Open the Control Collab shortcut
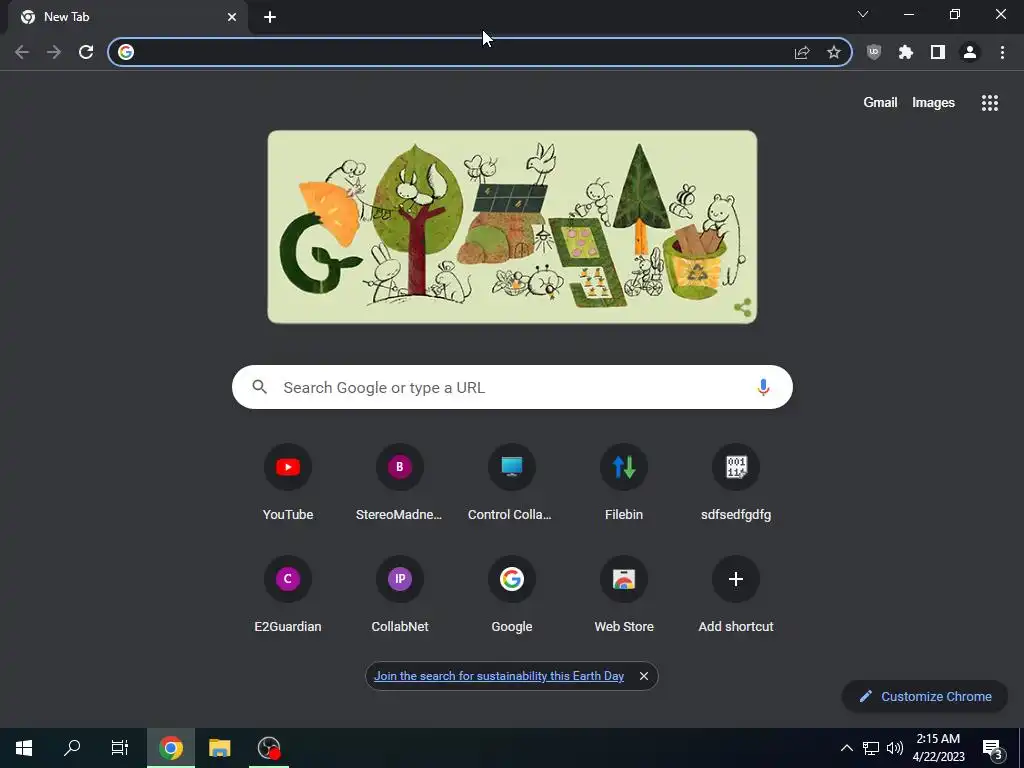Screen dimensions: 1024x768 [512, 483]
